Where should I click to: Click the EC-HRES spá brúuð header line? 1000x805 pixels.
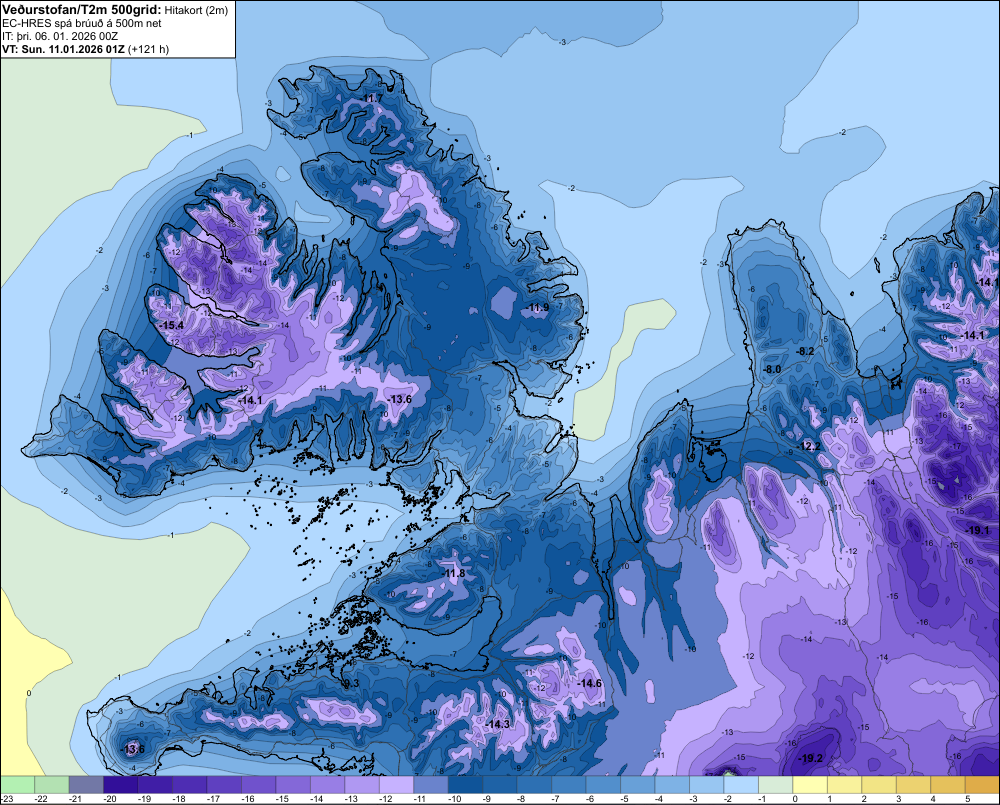tap(82, 23)
